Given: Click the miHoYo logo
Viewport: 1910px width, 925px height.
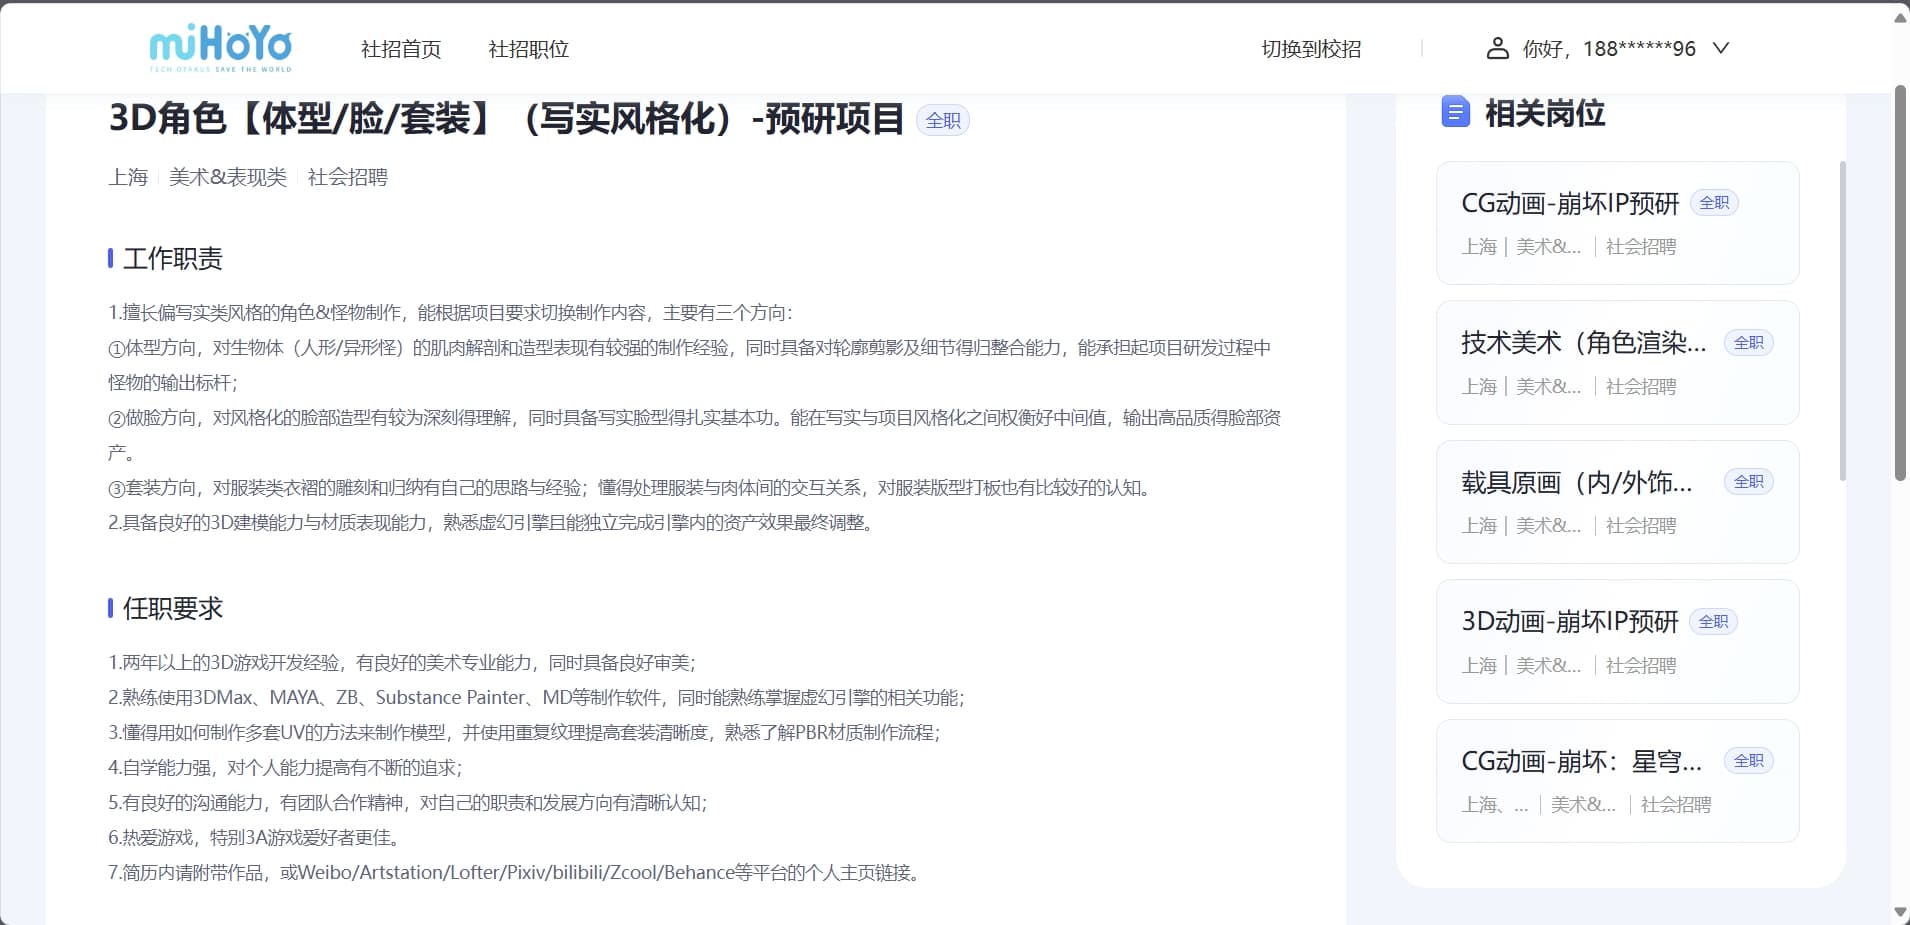Looking at the screenshot, I should 220,48.
